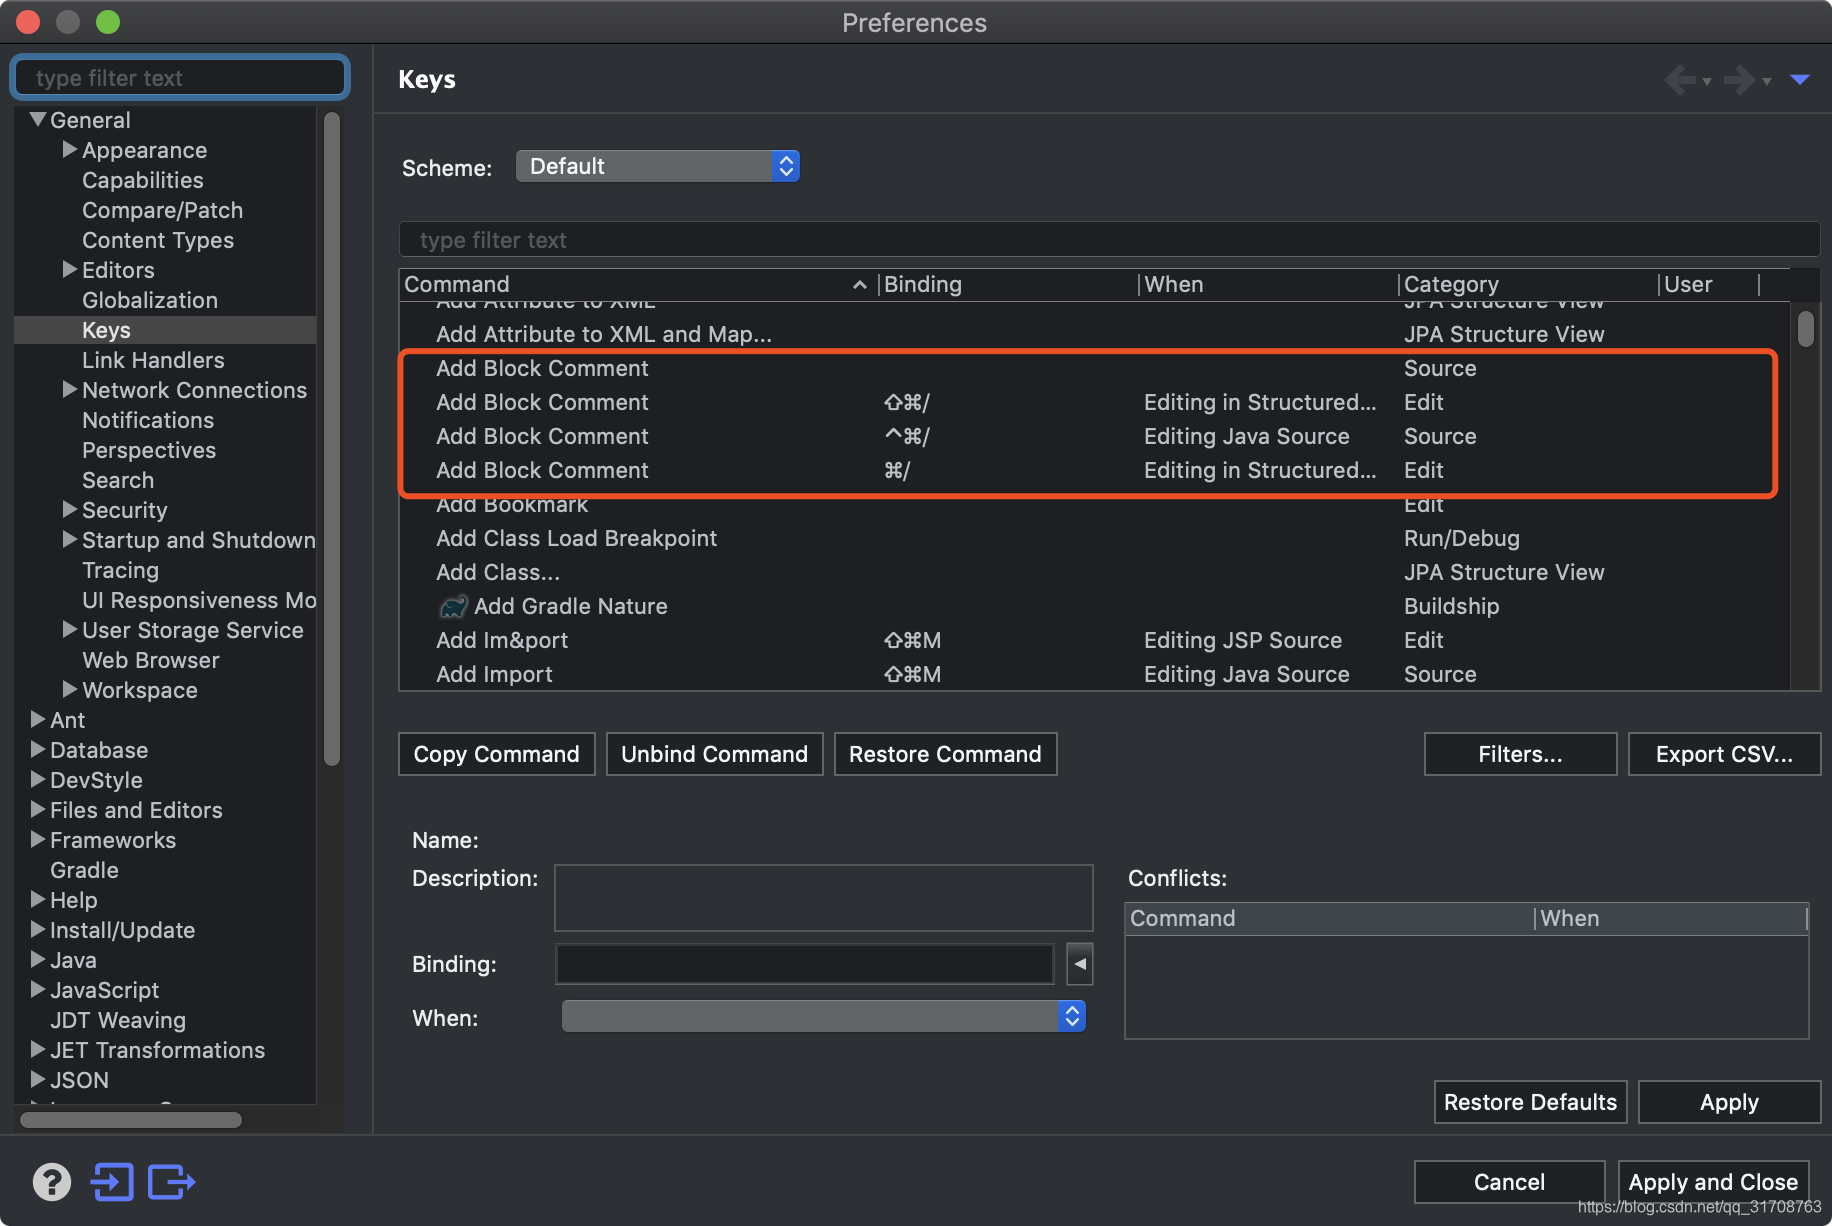This screenshot has height=1226, width=1832.
Task: Focus the Keys table filter text field
Action: click(1109, 240)
